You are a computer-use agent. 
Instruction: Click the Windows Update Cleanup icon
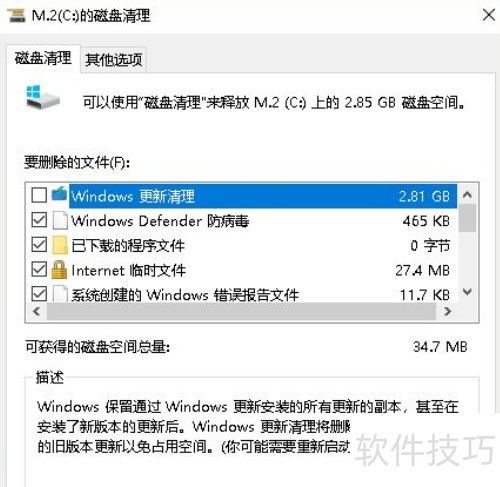(59, 194)
